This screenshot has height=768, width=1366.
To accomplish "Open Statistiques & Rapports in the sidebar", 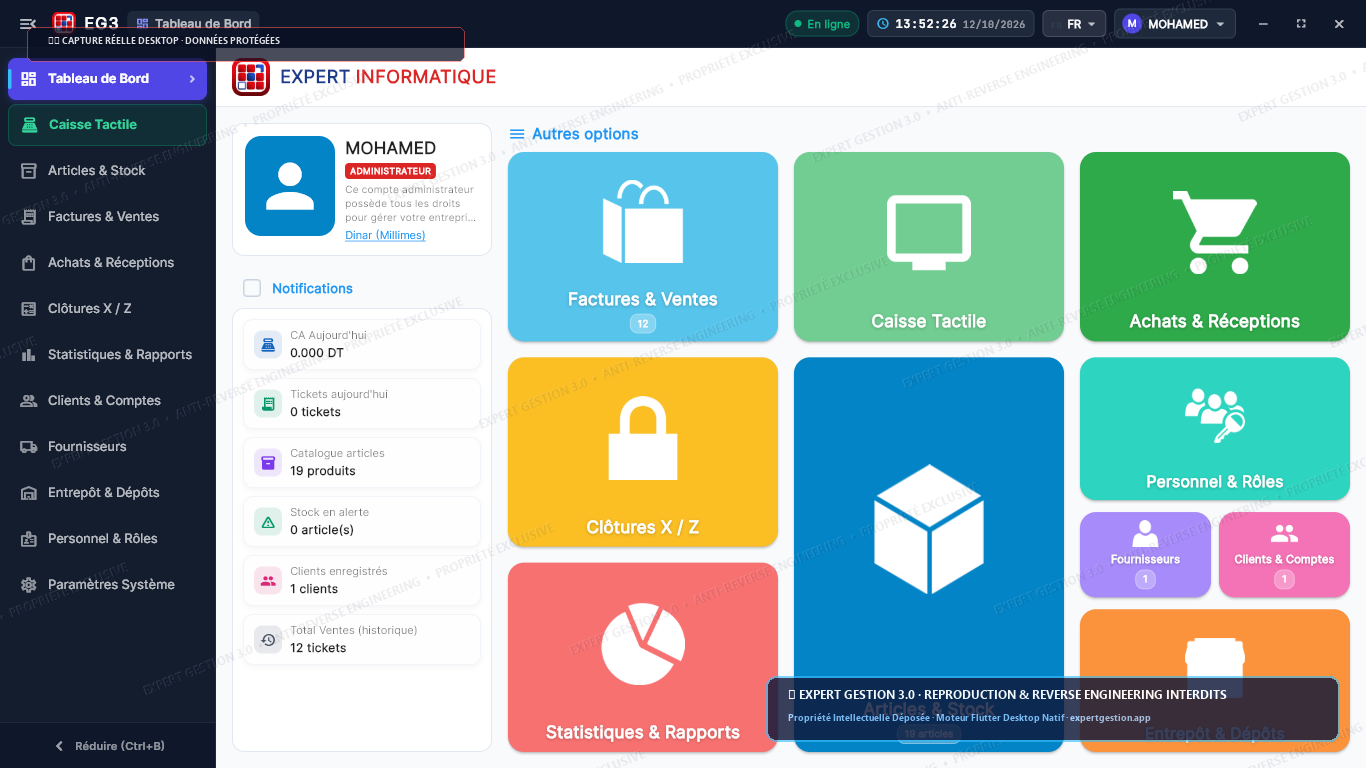I will [x=108, y=355].
